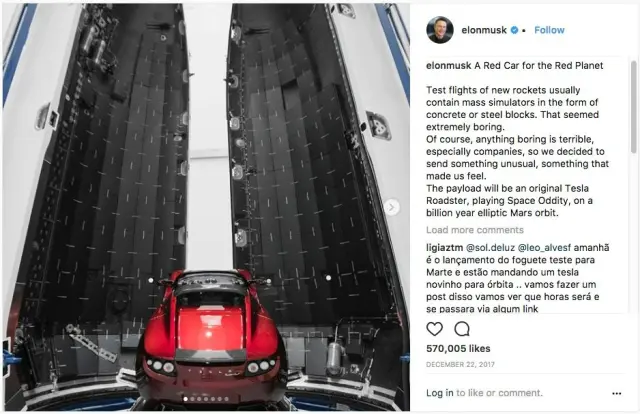
Task: Follow the elonmusk account
Action: (x=549, y=30)
